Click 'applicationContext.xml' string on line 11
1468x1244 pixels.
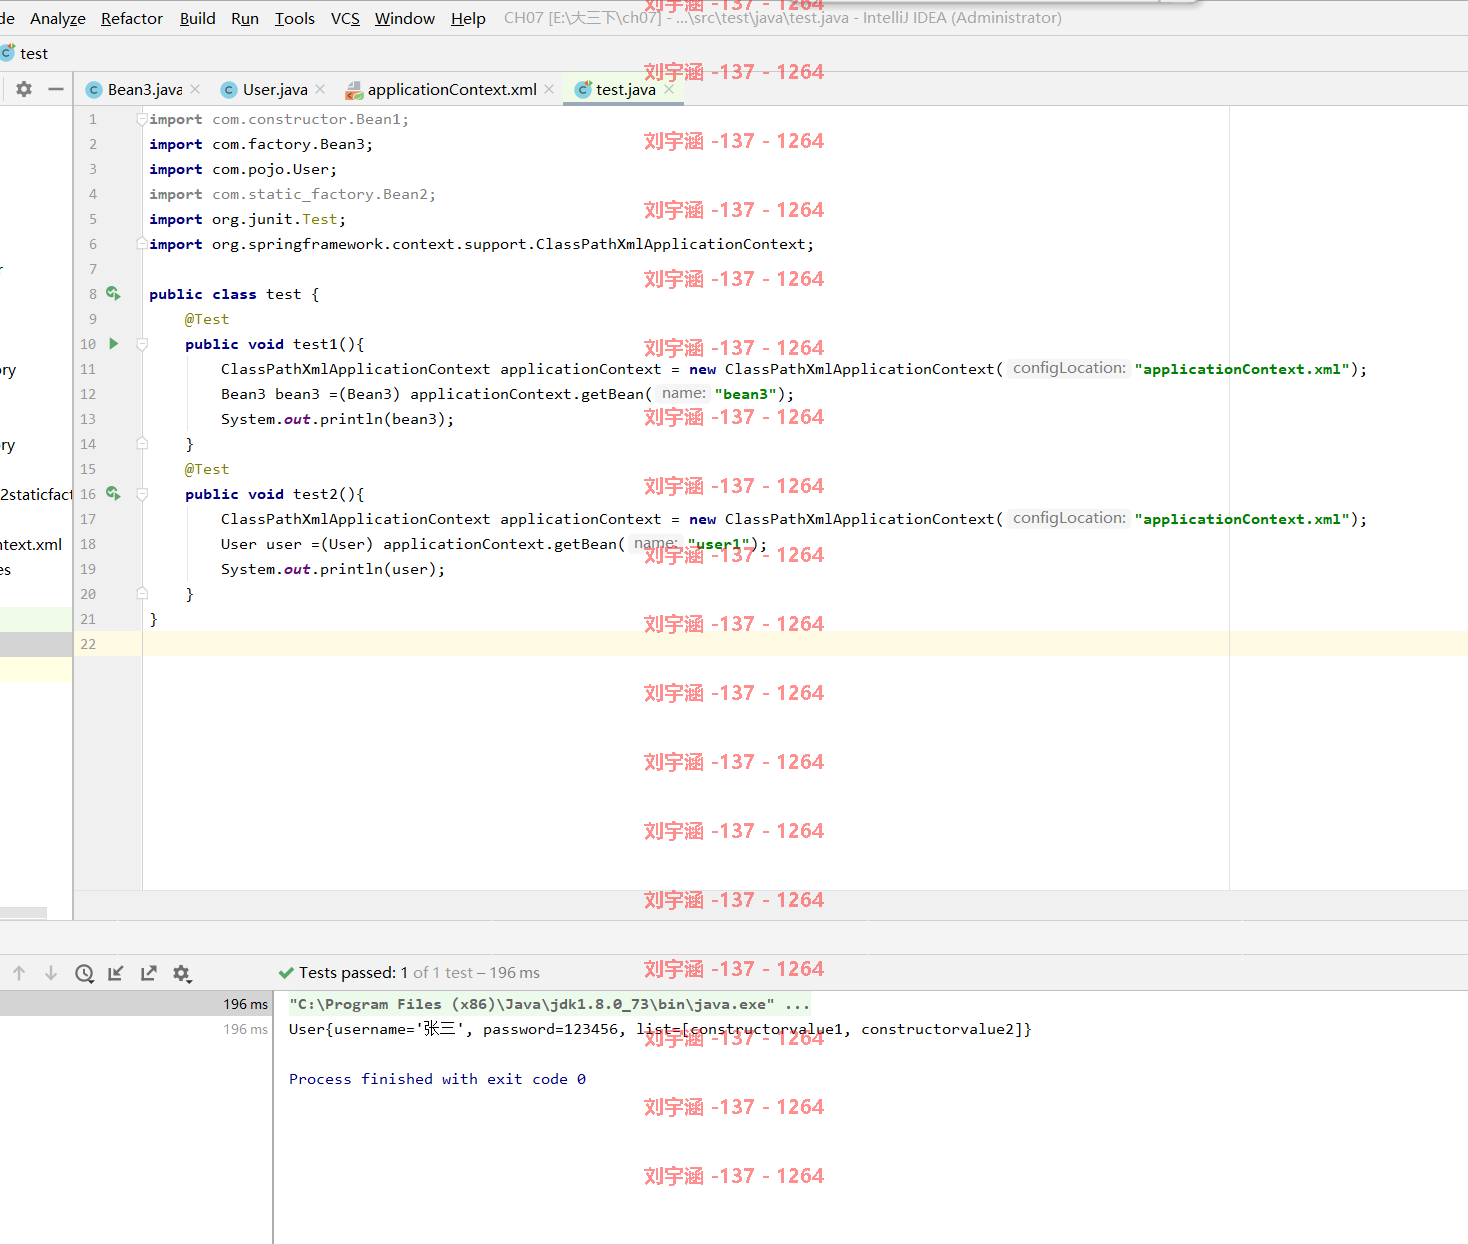pyautogui.click(x=1242, y=369)
